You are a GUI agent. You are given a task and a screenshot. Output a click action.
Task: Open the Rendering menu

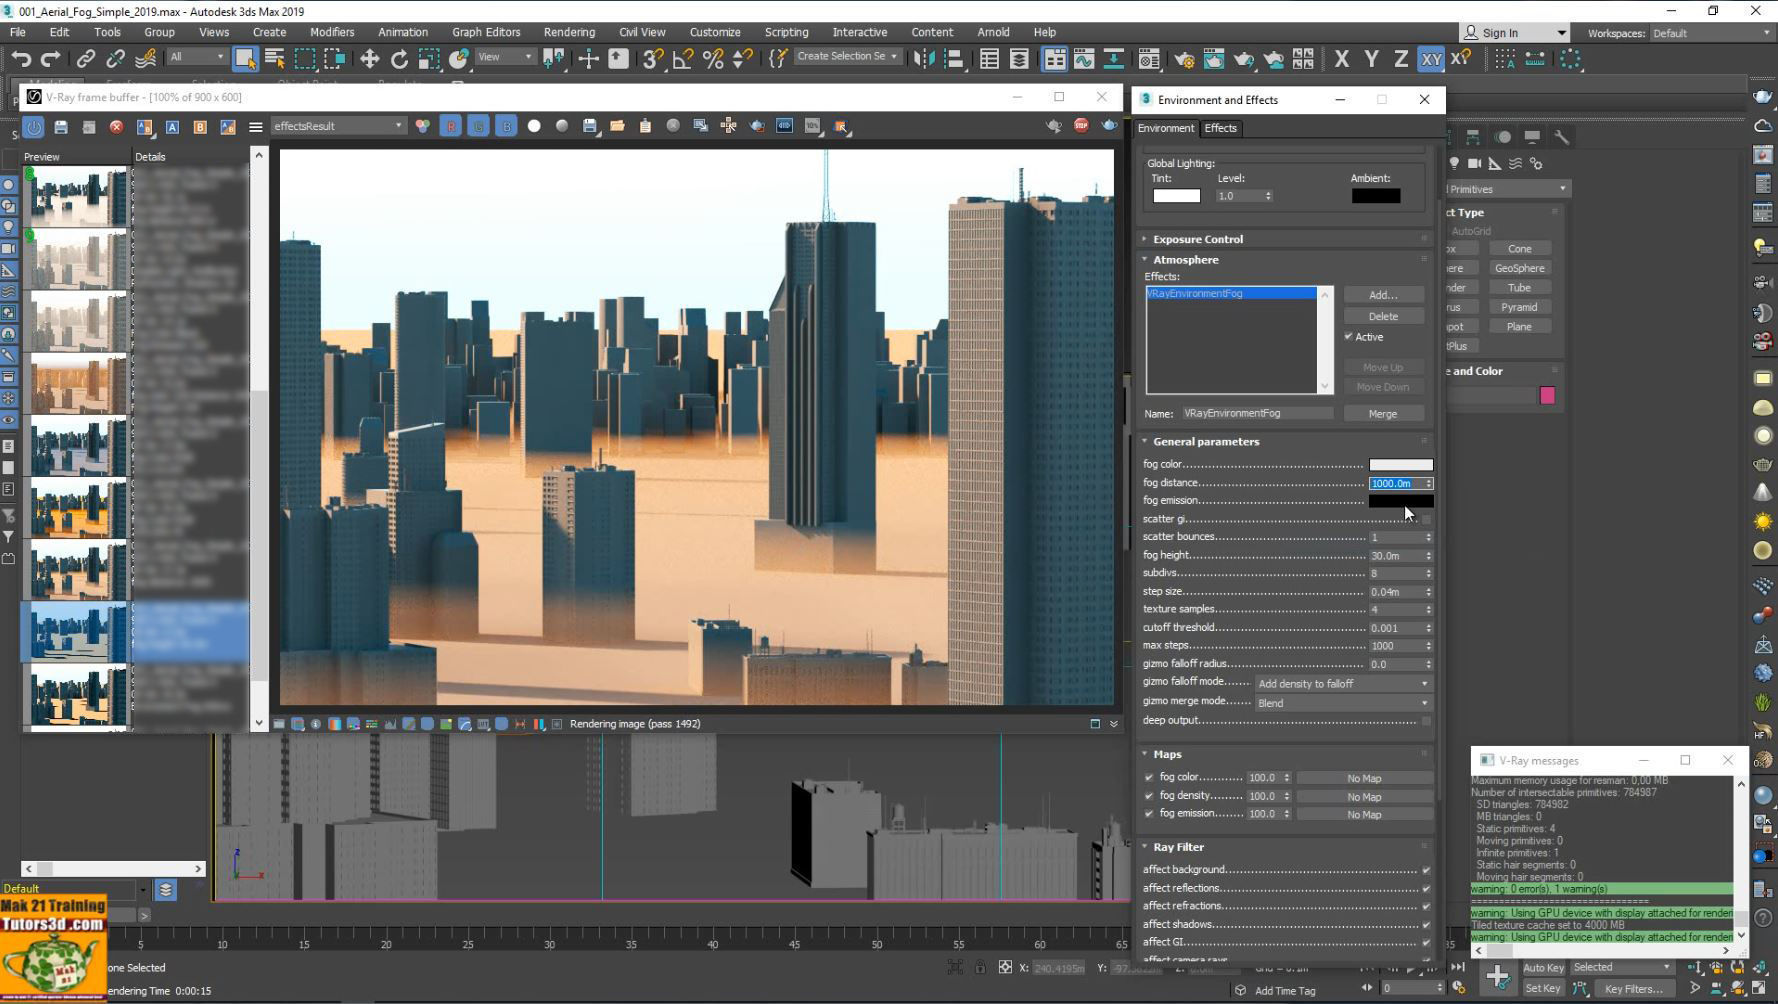[569, 32]
